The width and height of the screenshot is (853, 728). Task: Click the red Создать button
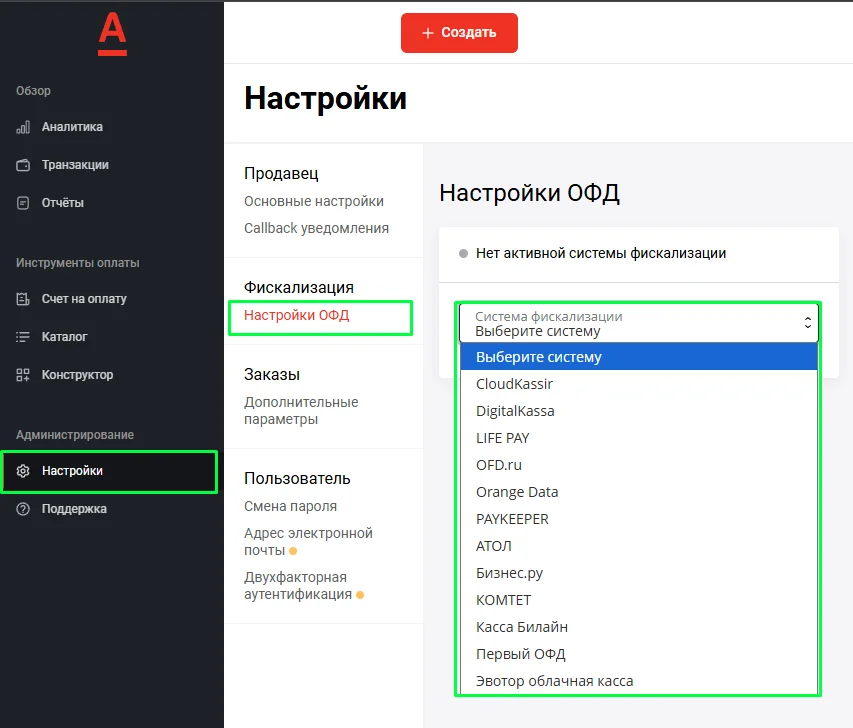pos(459,33)
